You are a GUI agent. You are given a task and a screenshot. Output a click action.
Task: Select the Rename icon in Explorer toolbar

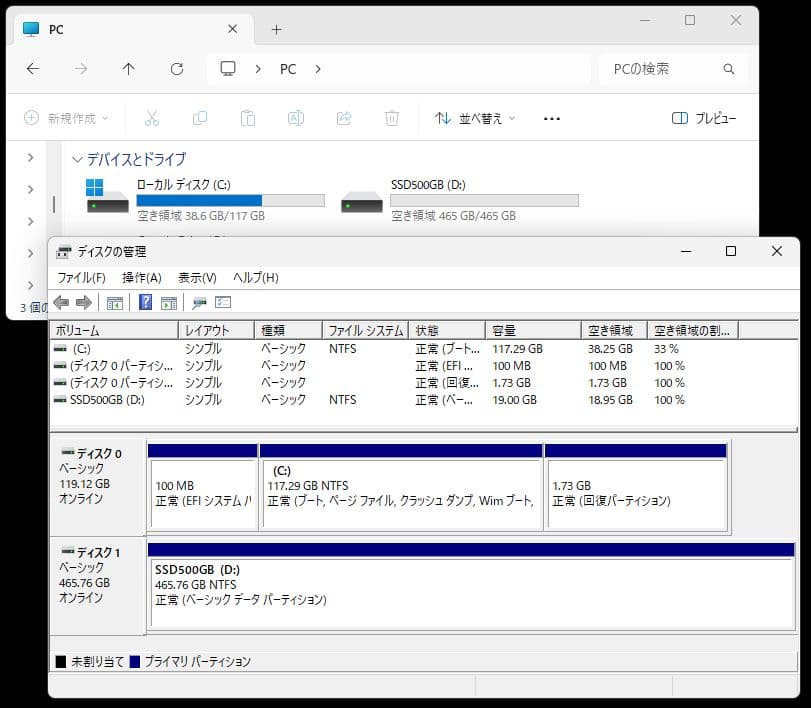(x=296, y=118)
